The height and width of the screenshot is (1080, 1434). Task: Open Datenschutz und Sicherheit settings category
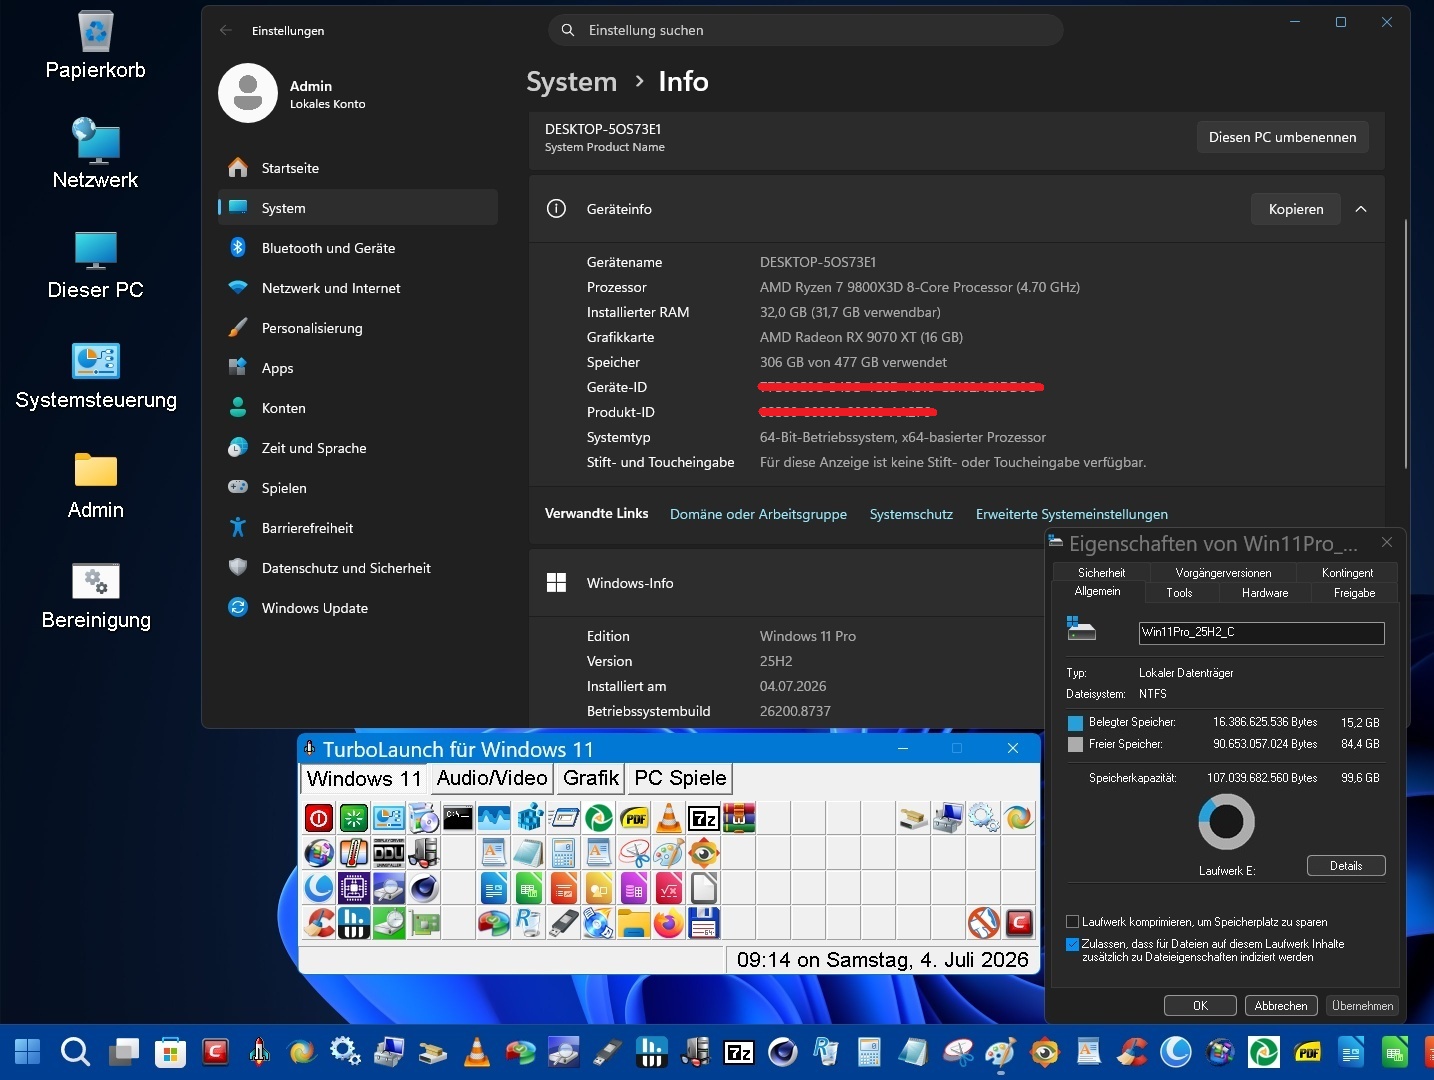pos(358,568)
